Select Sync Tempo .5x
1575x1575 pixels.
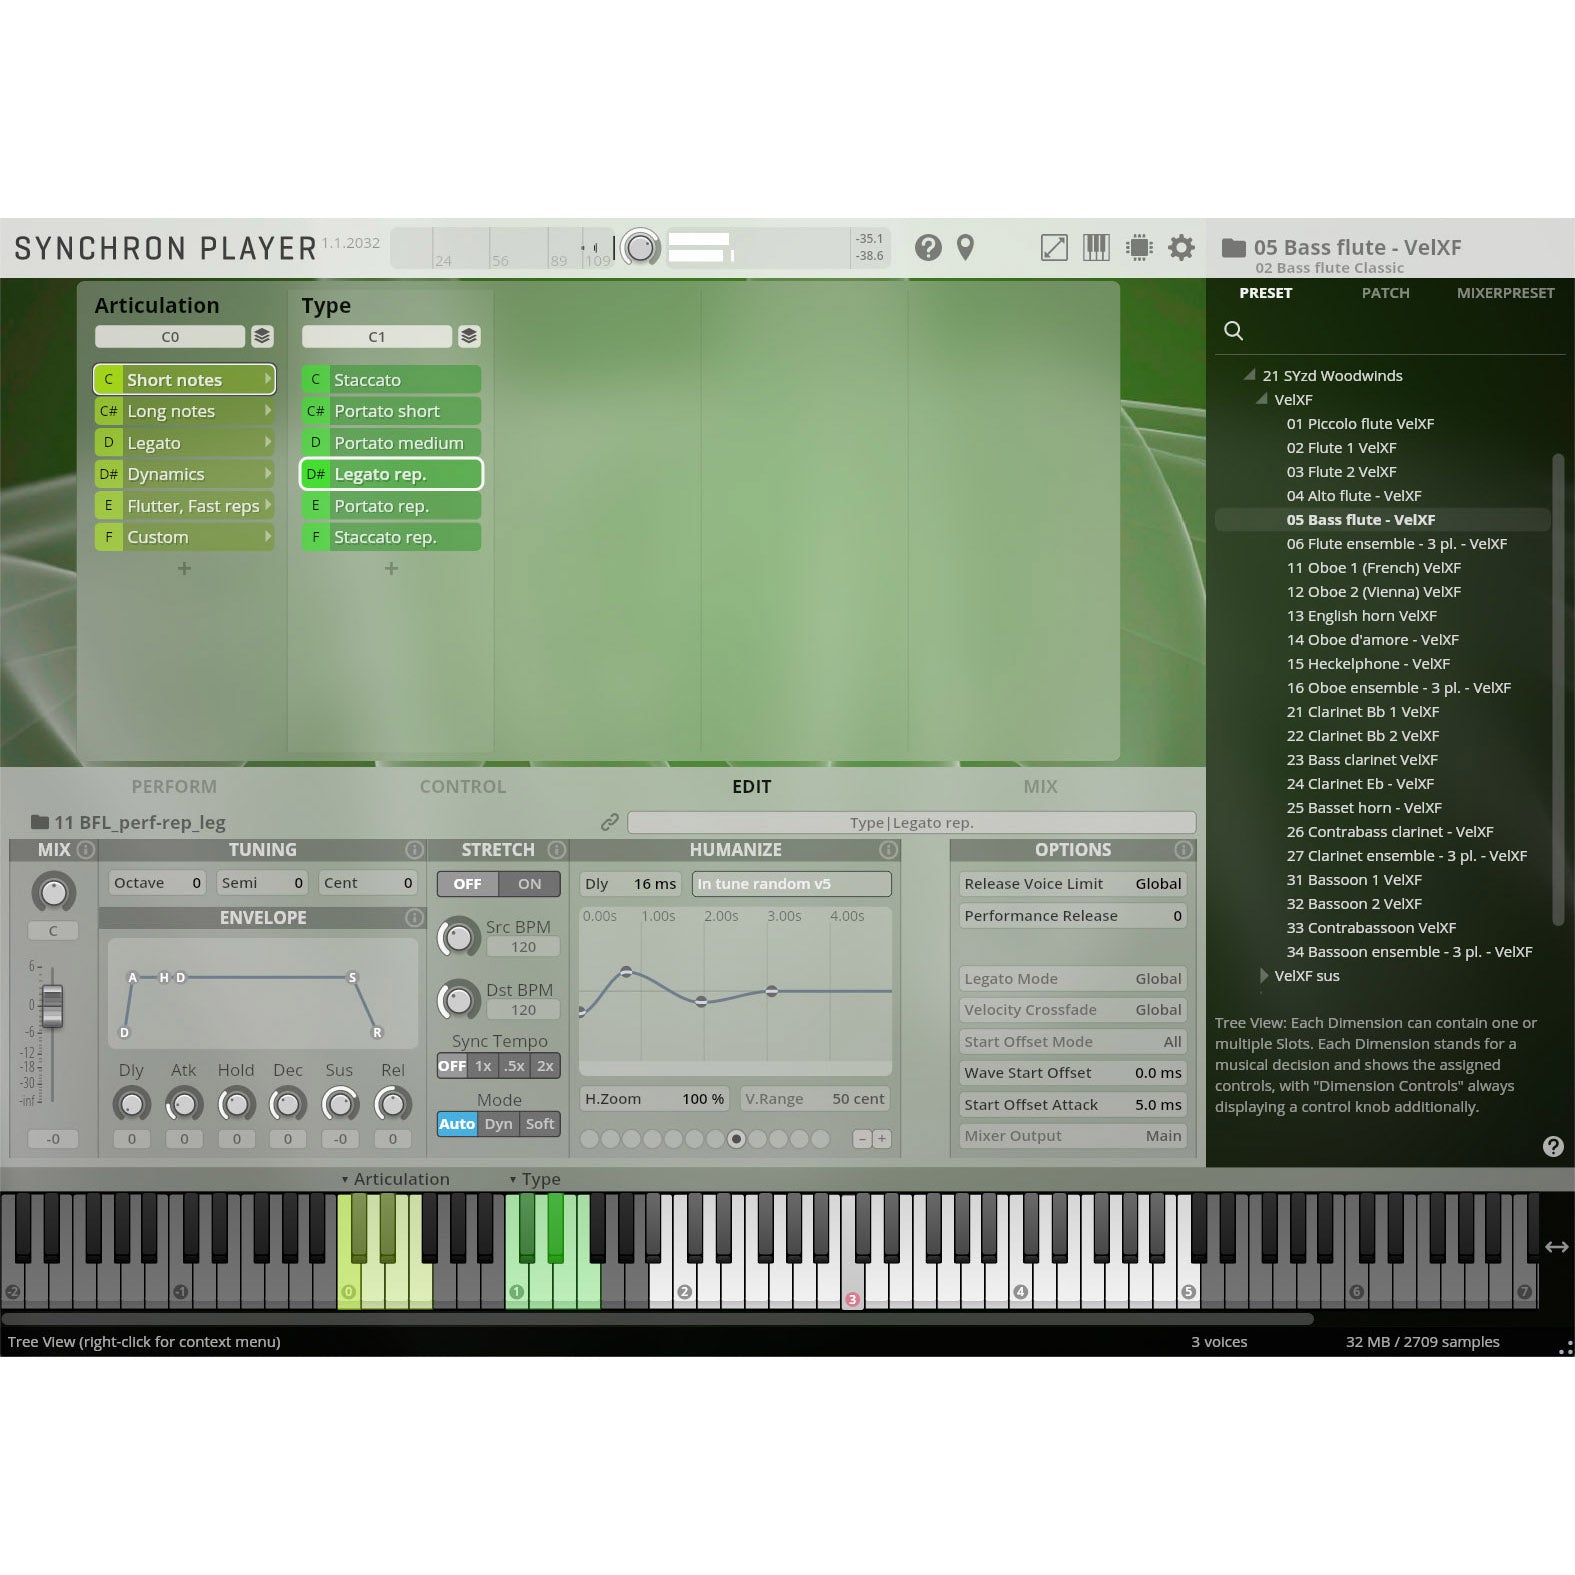coord(514,1066)
